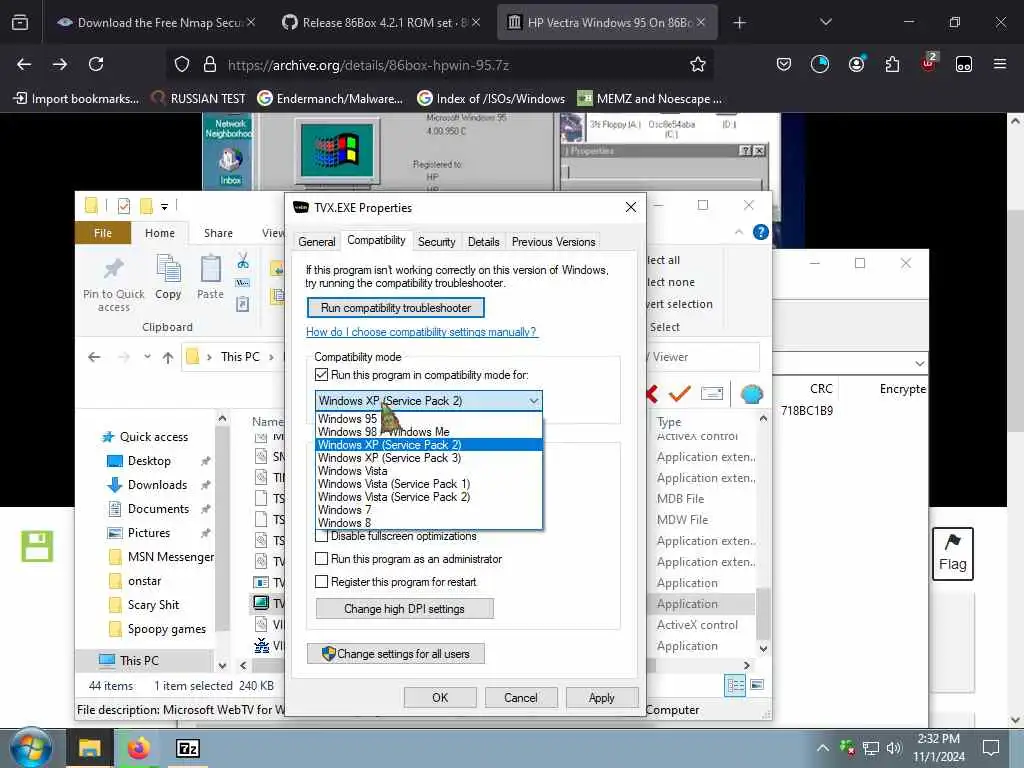Switch to 'Release 86Box 4.2.1 ROM set' tab
Viewport: 1024px width, 768px height.
[x=382, y=22]
